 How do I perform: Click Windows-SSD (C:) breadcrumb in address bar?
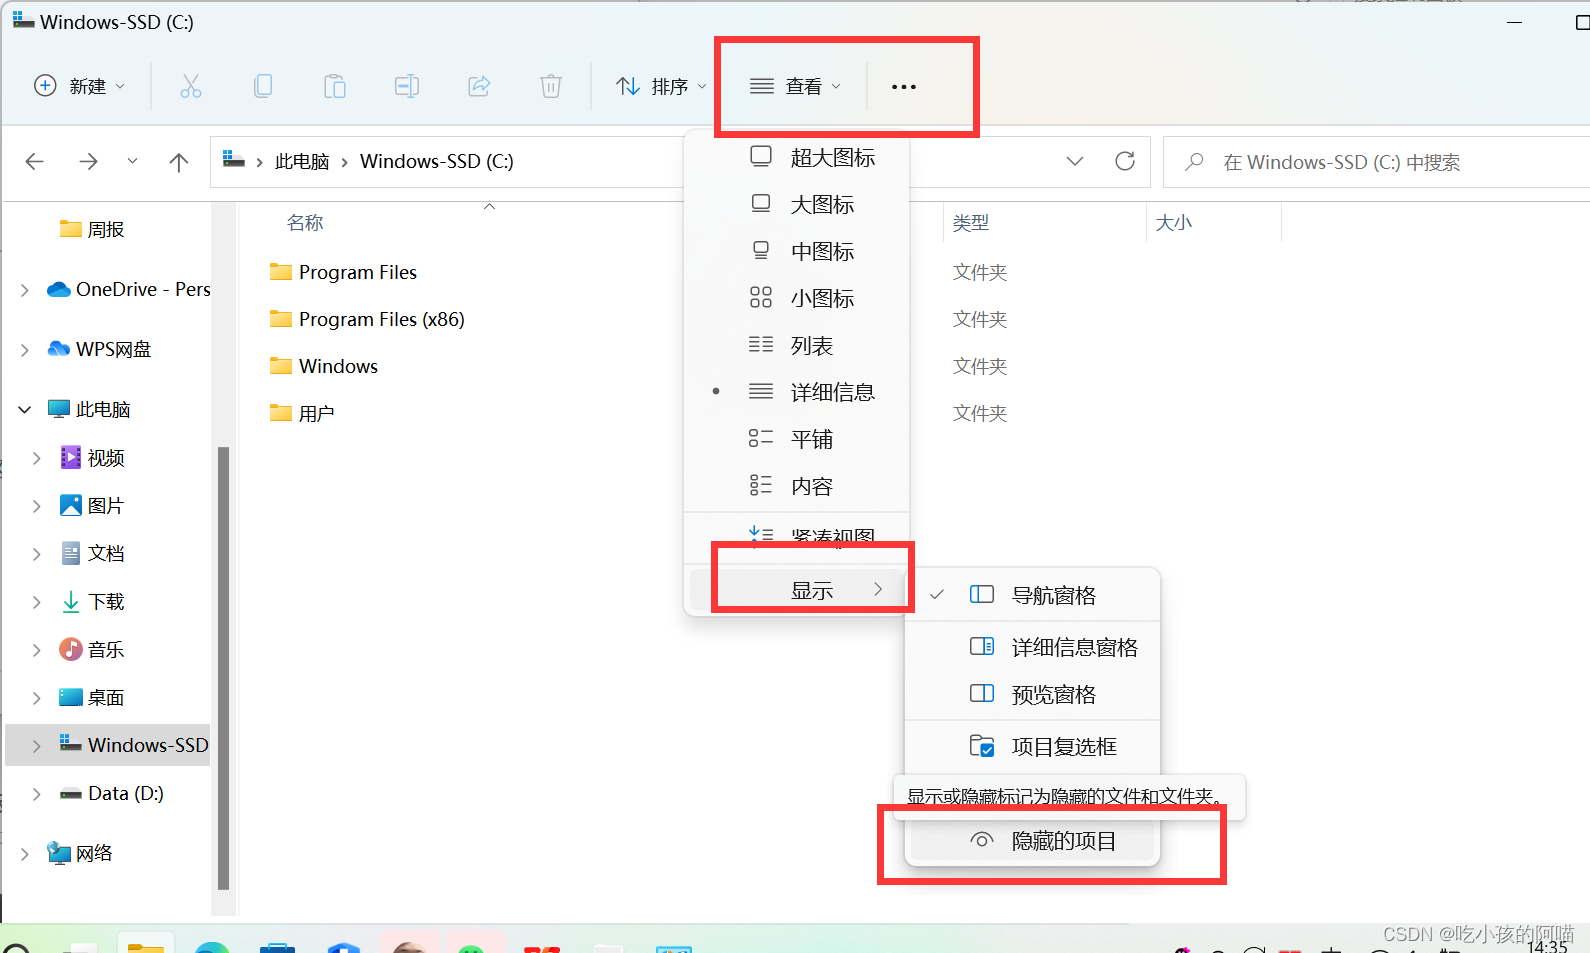437,161
